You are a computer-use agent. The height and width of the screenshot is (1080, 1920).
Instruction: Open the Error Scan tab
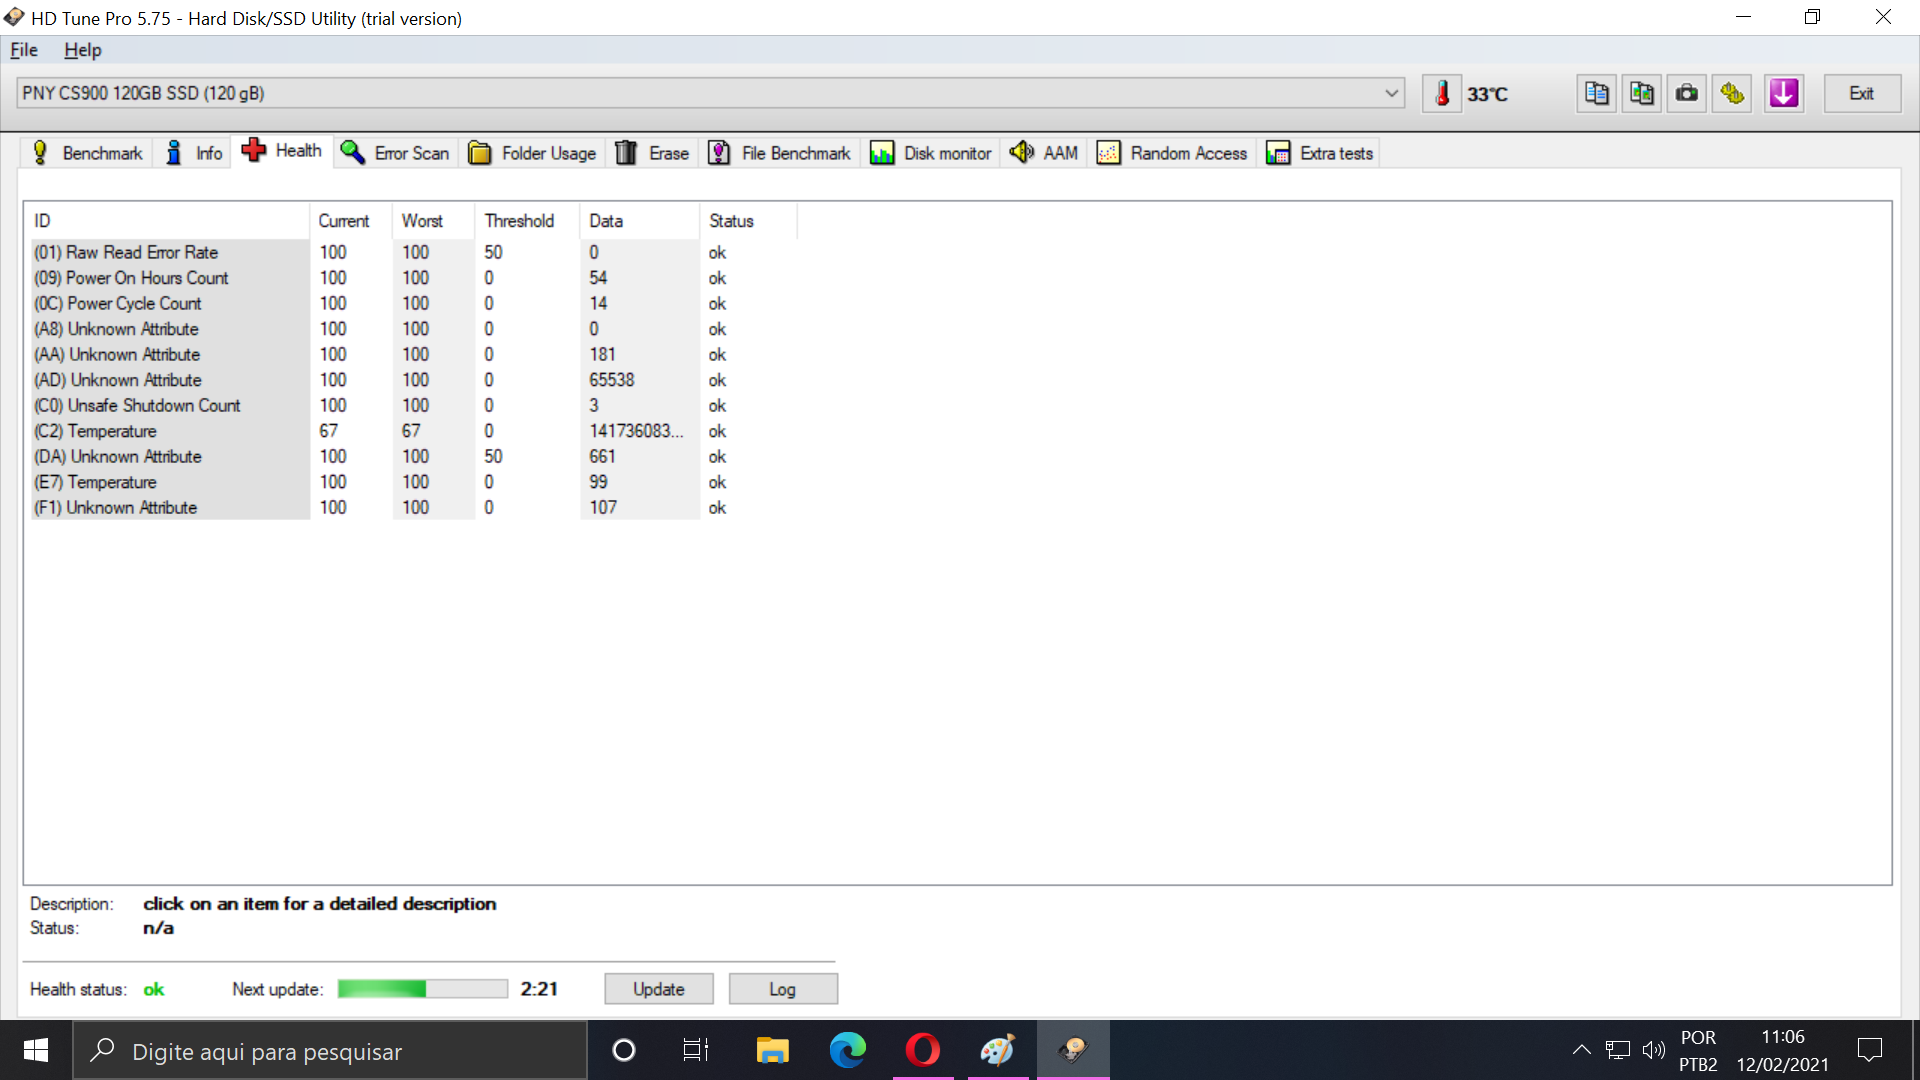tap(395, 153)
